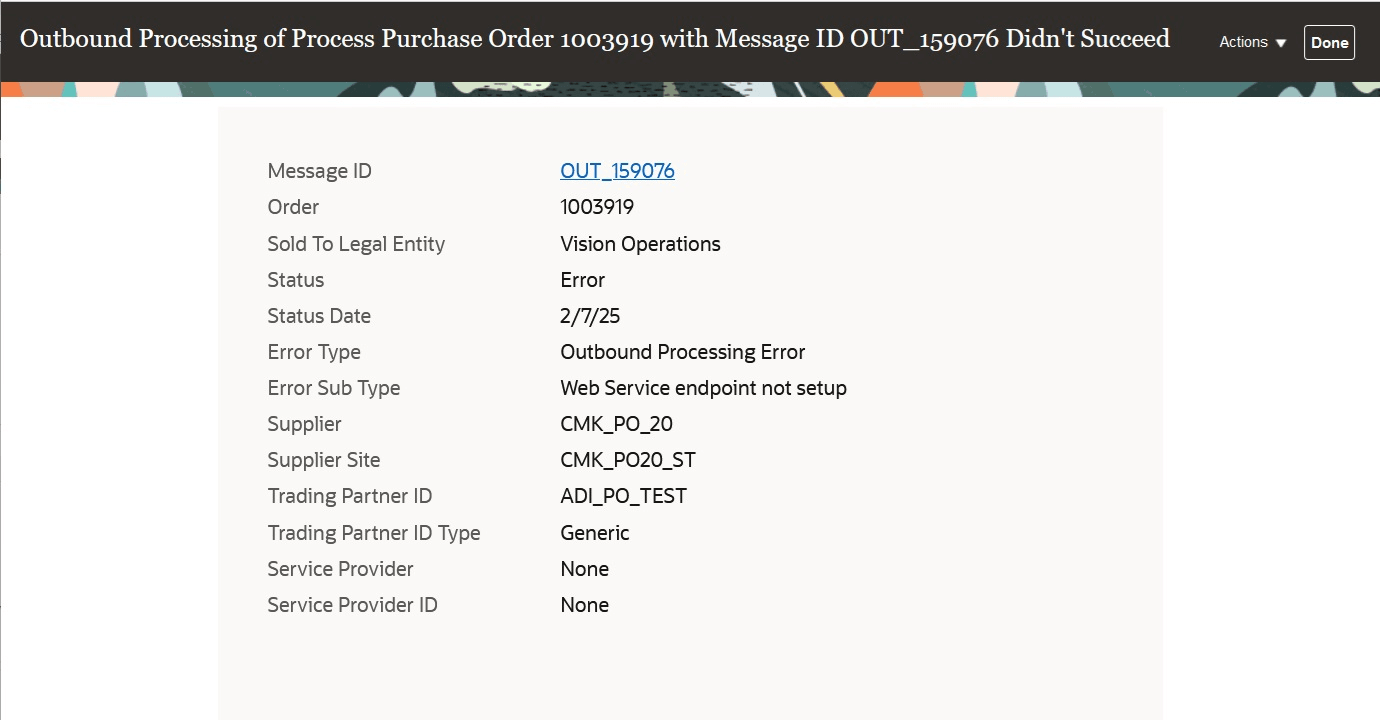
Task: Click the Message ID field label
Action: [319, 171]
